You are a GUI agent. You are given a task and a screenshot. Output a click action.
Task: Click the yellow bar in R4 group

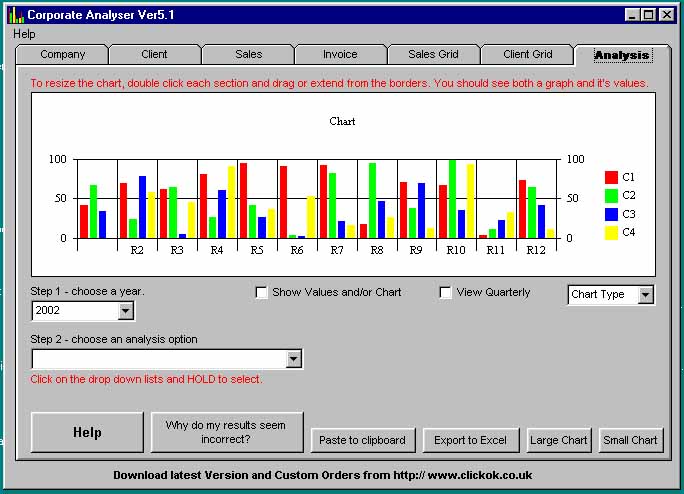click(x=231, y=202)
